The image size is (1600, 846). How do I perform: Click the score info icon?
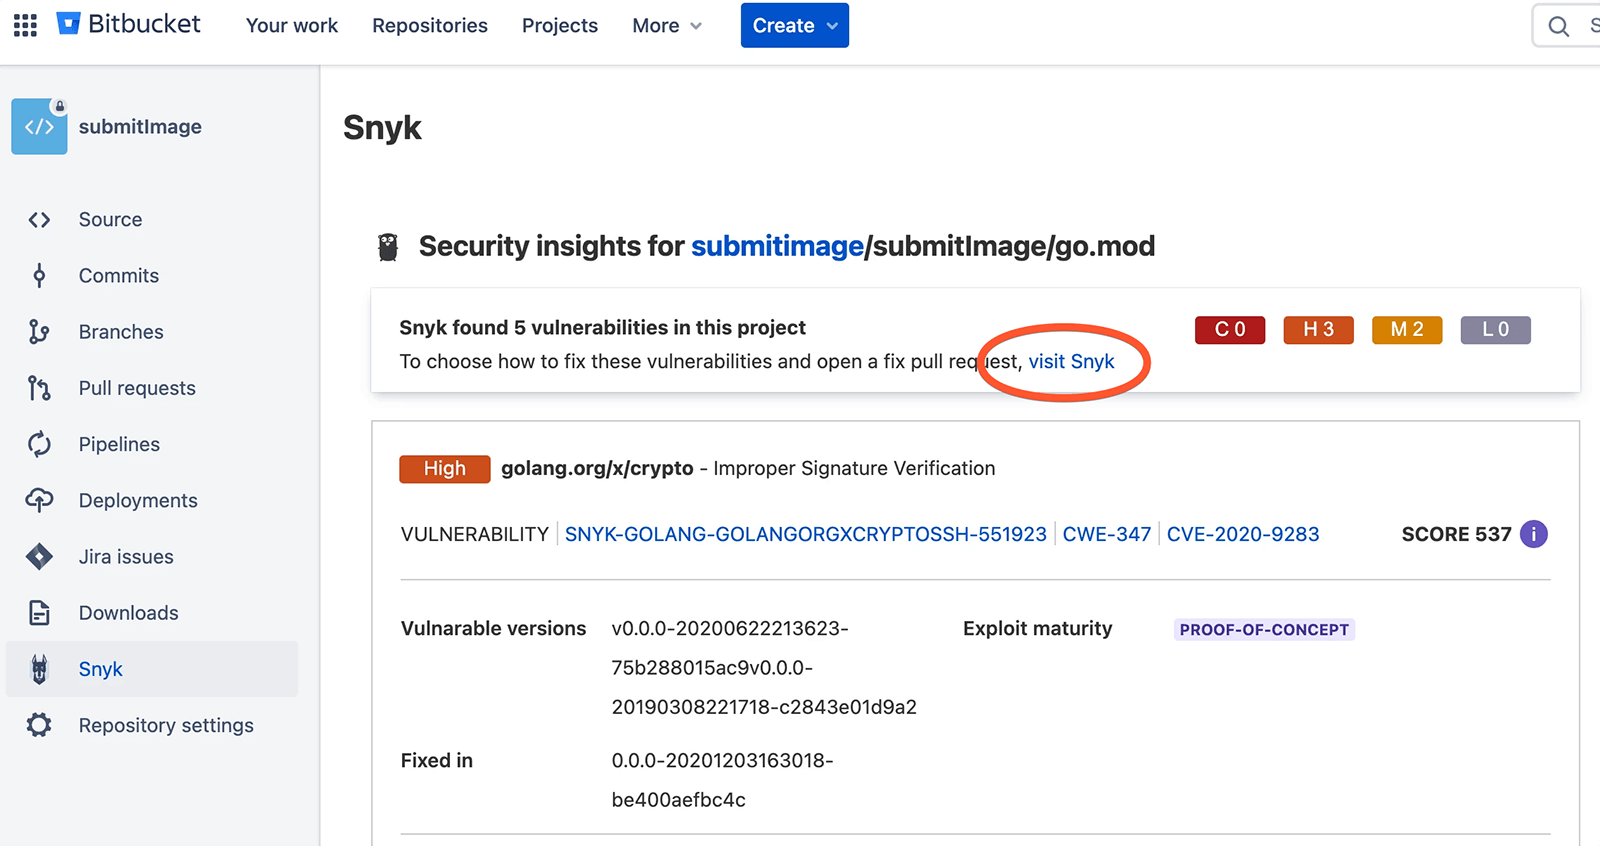point(1533,534)
